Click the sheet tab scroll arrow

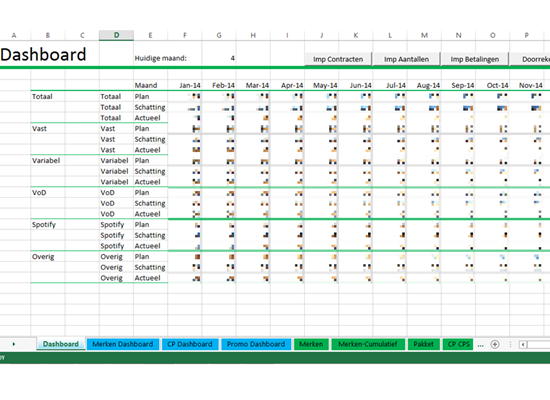(x=14, y=344)
